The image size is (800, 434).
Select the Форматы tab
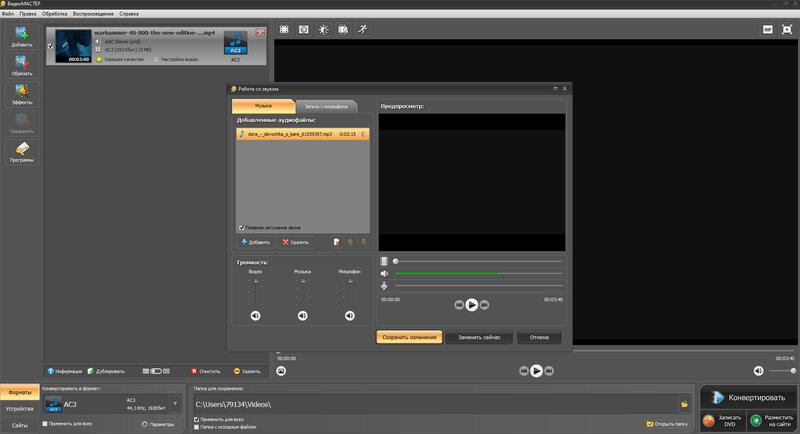click(x=19, y=393)
